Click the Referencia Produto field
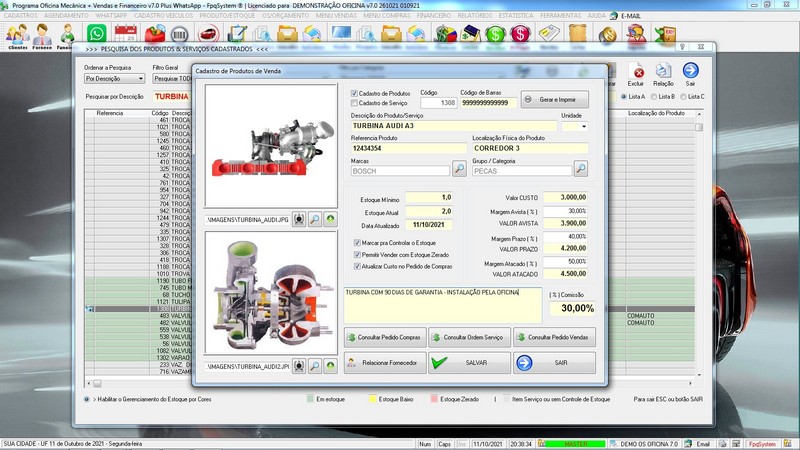 coord(409,148)
